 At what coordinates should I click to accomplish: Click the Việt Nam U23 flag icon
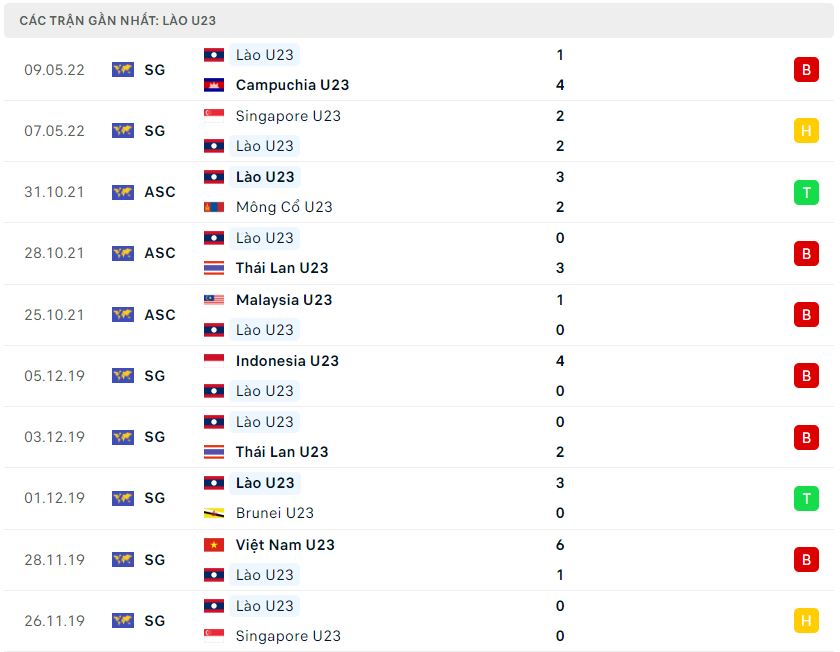(214, 545)
